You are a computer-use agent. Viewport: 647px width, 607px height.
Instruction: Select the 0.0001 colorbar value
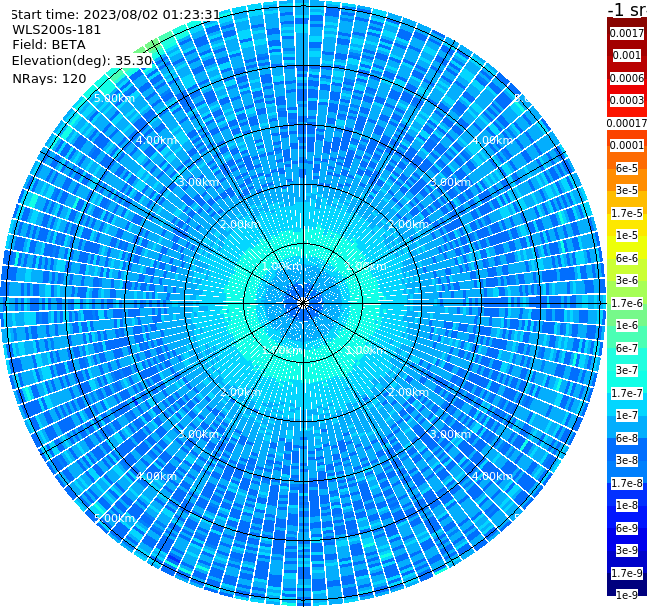[x=627, y=145]
